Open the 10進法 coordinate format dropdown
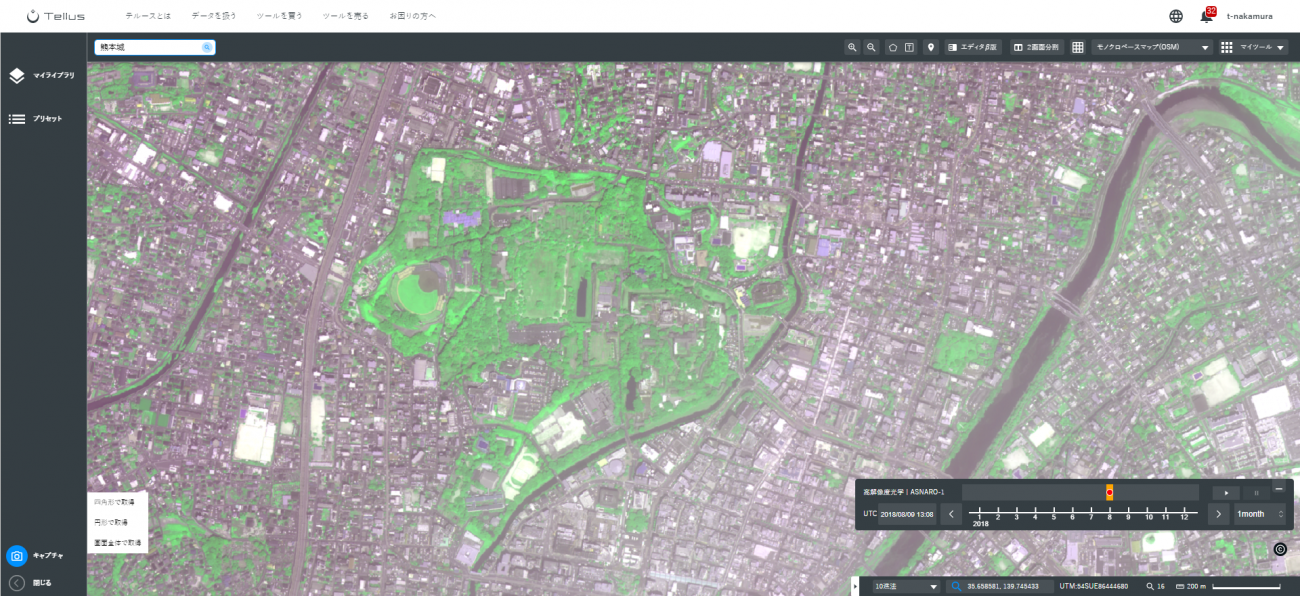 (906, 586)
